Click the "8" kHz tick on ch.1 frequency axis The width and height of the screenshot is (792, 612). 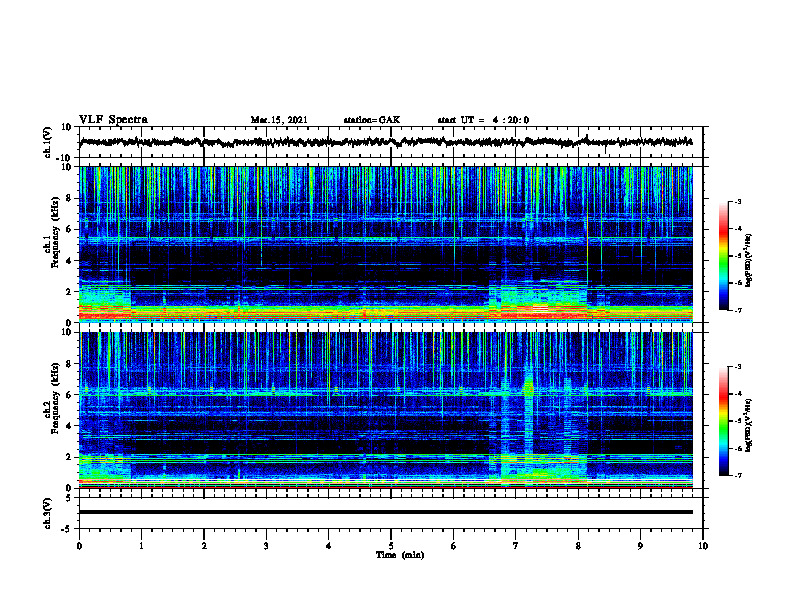coord(70,198)
